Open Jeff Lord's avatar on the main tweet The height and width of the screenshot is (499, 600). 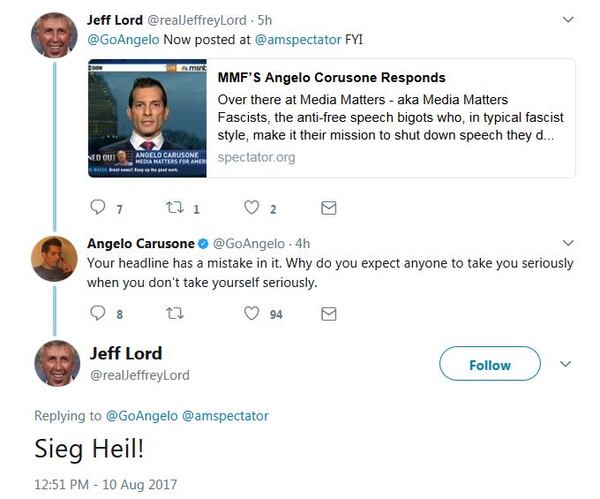point(56,362)
